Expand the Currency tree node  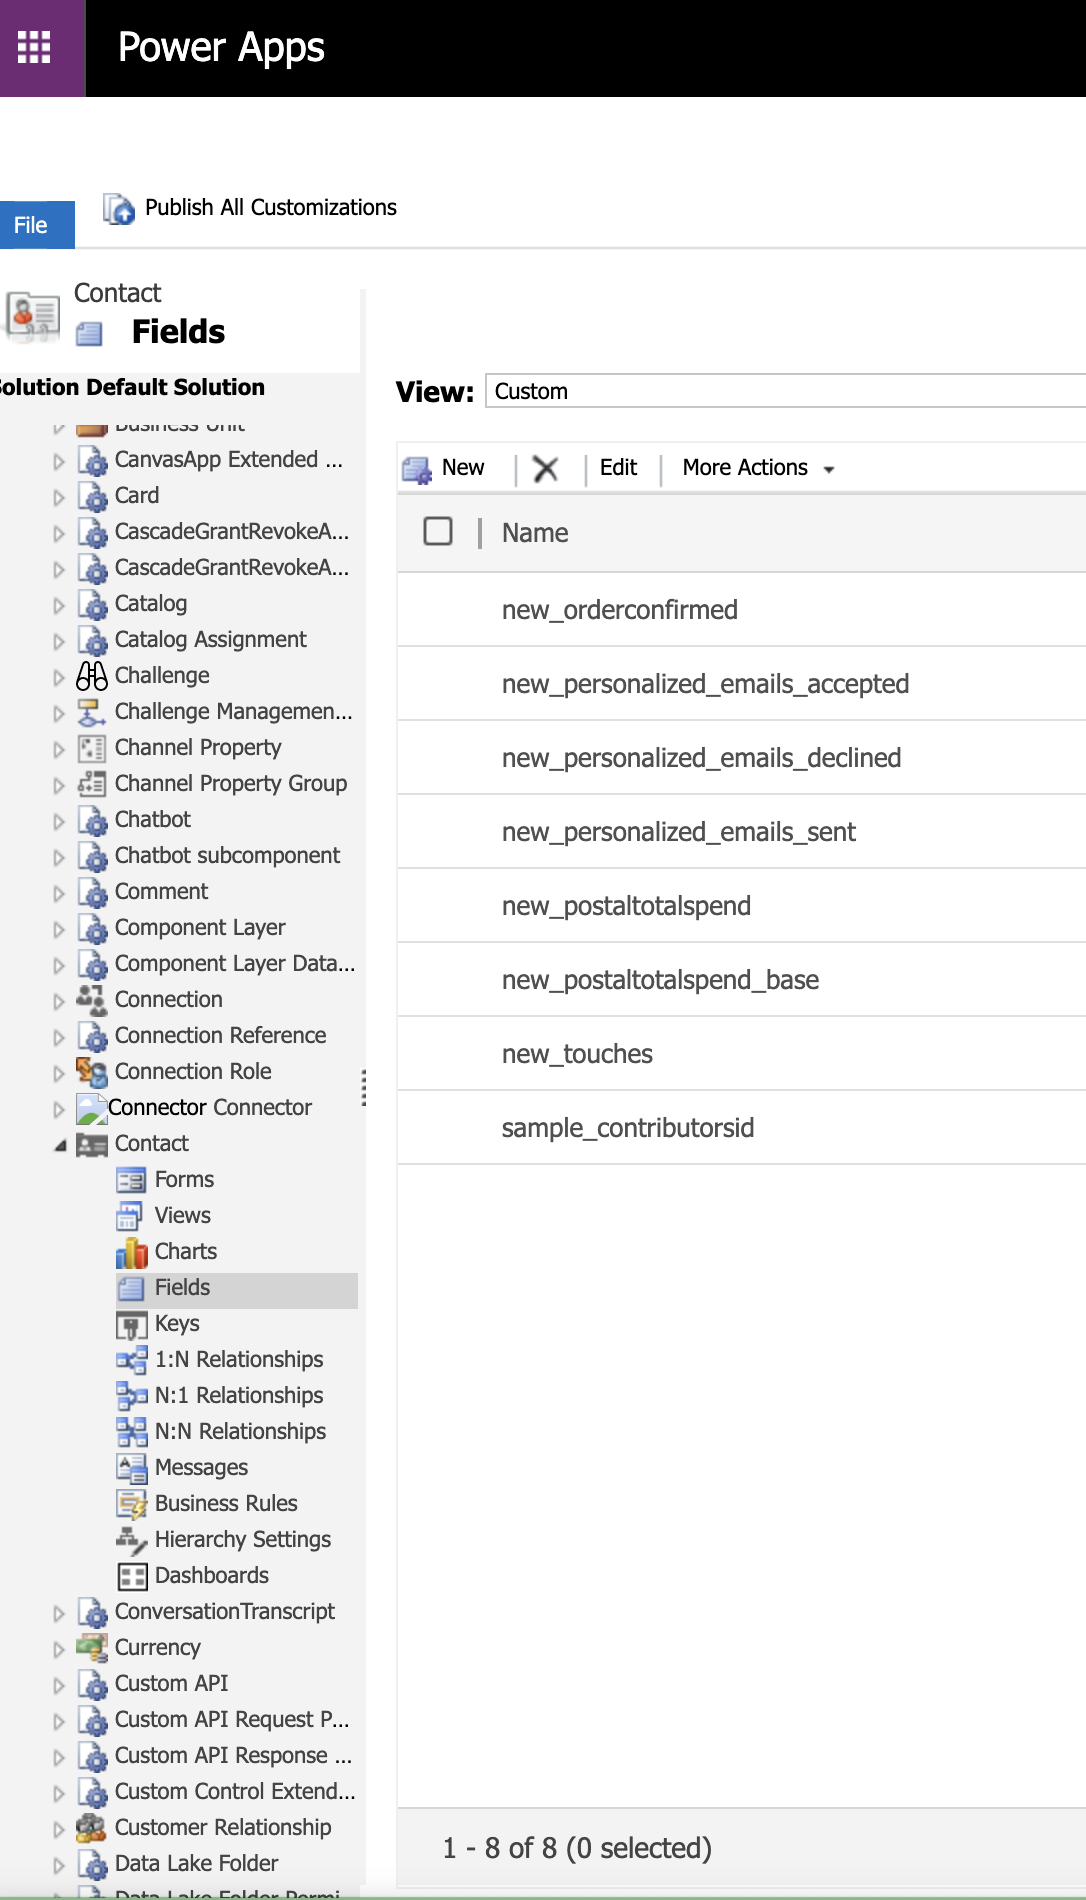tap(59, 1649)
